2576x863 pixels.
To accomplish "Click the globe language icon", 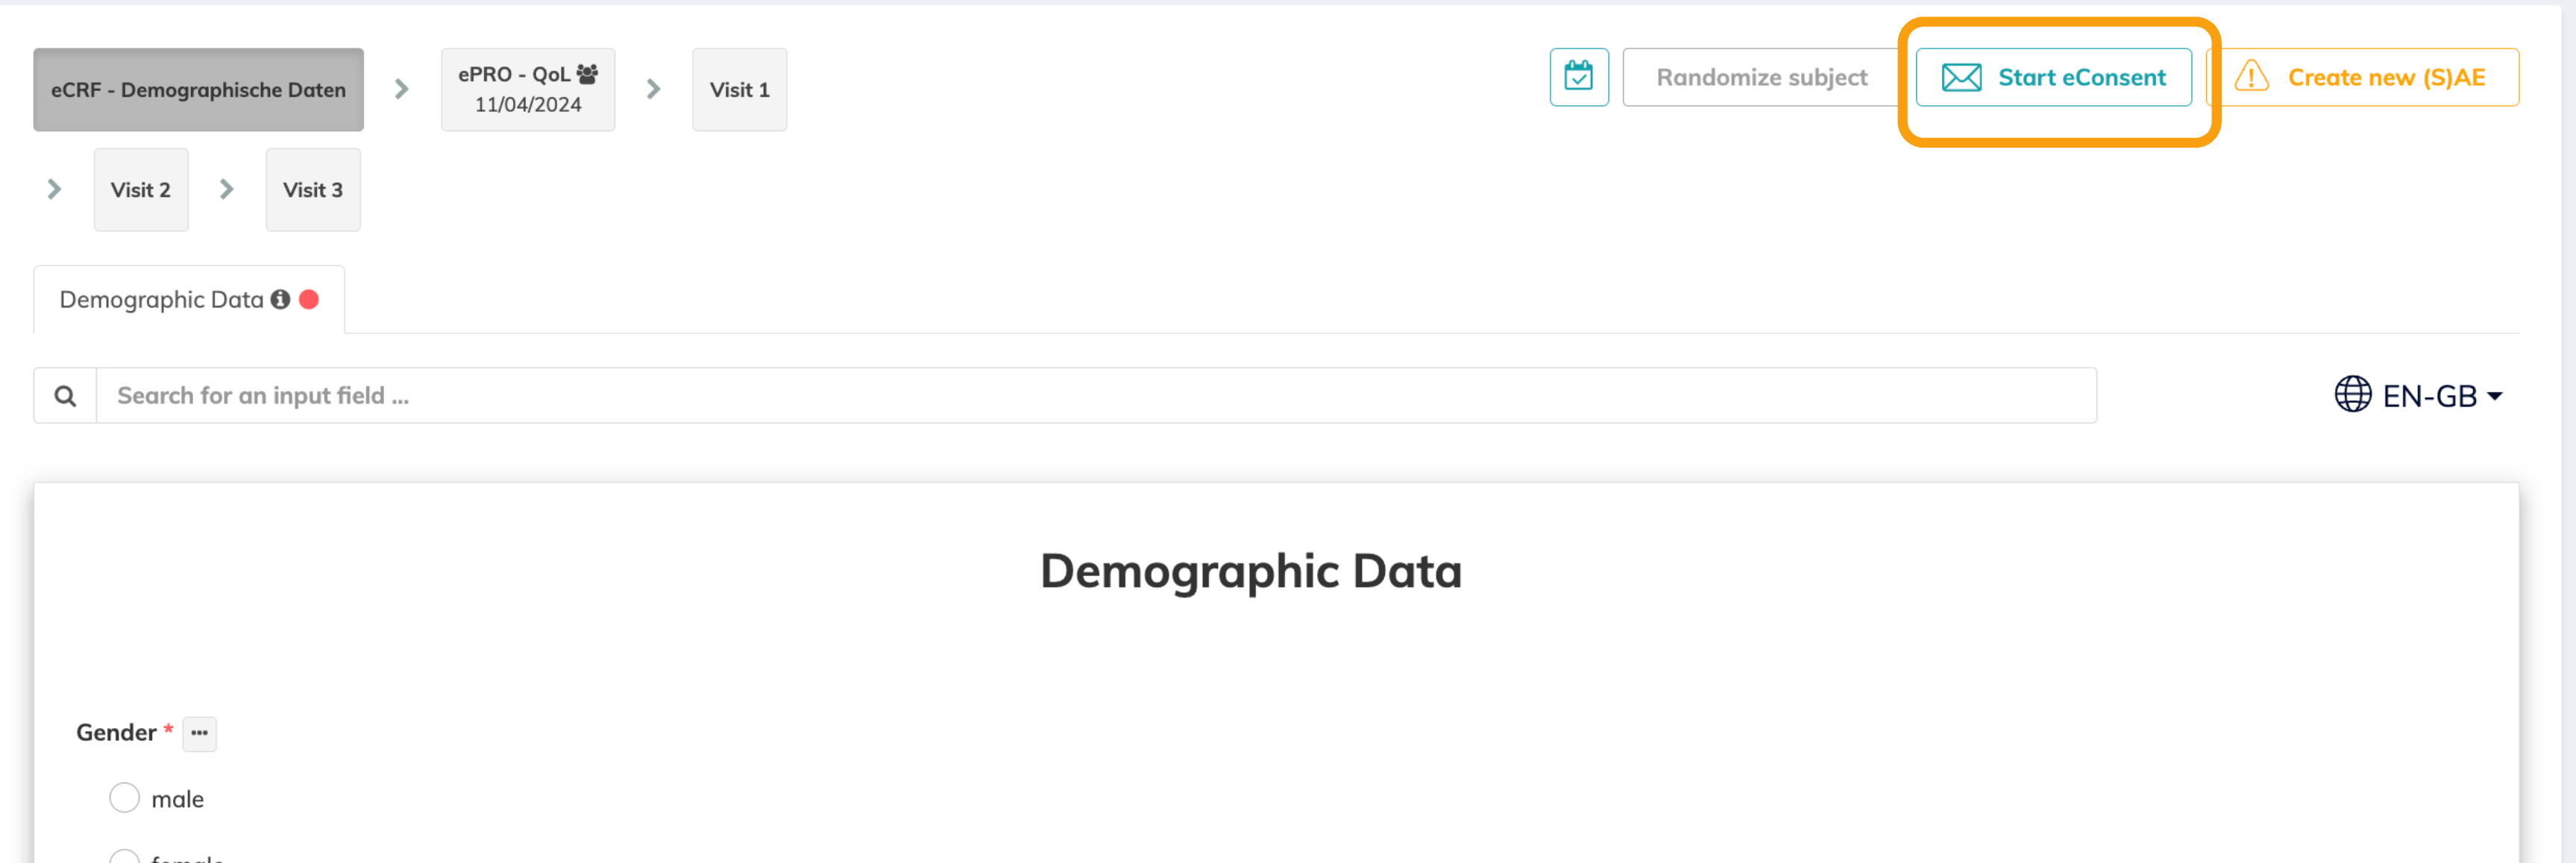I will tap(2352, 395).
